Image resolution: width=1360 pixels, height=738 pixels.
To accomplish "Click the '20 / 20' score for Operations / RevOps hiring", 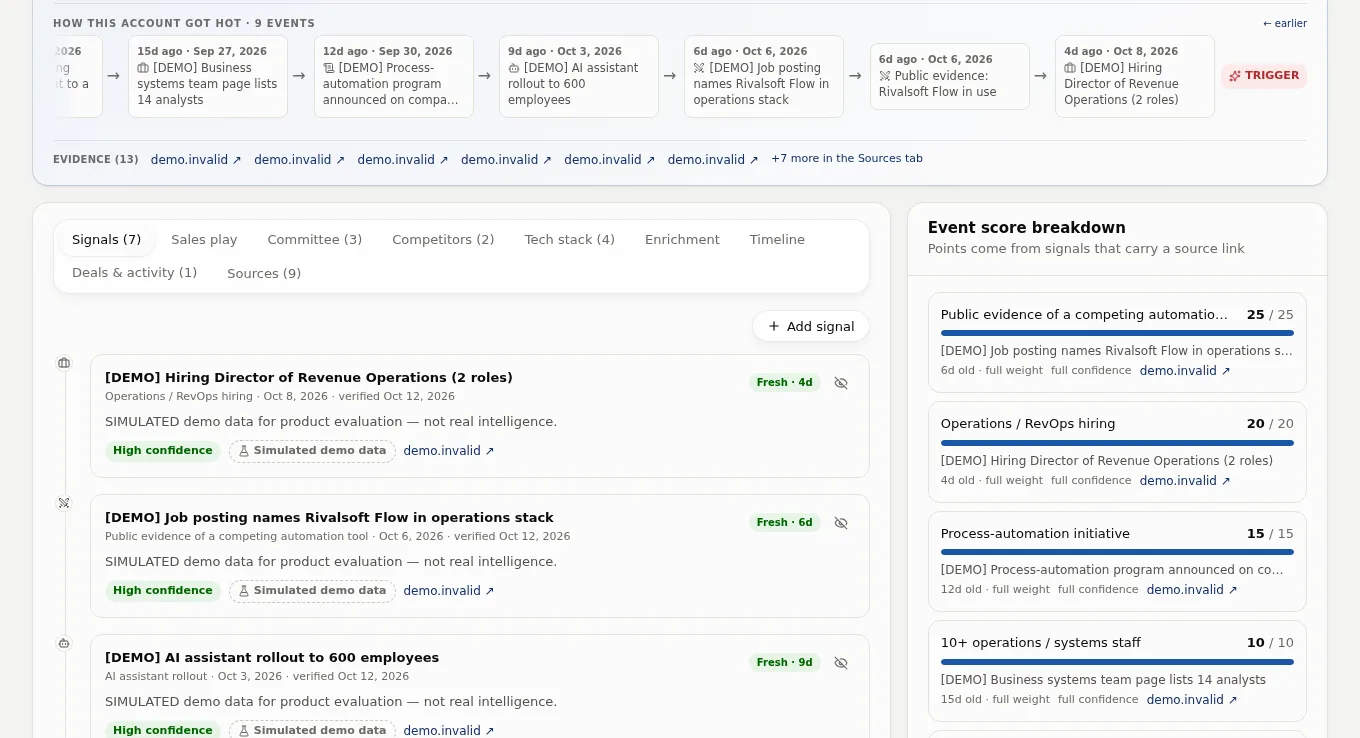I will click(x=1270, y=424).
